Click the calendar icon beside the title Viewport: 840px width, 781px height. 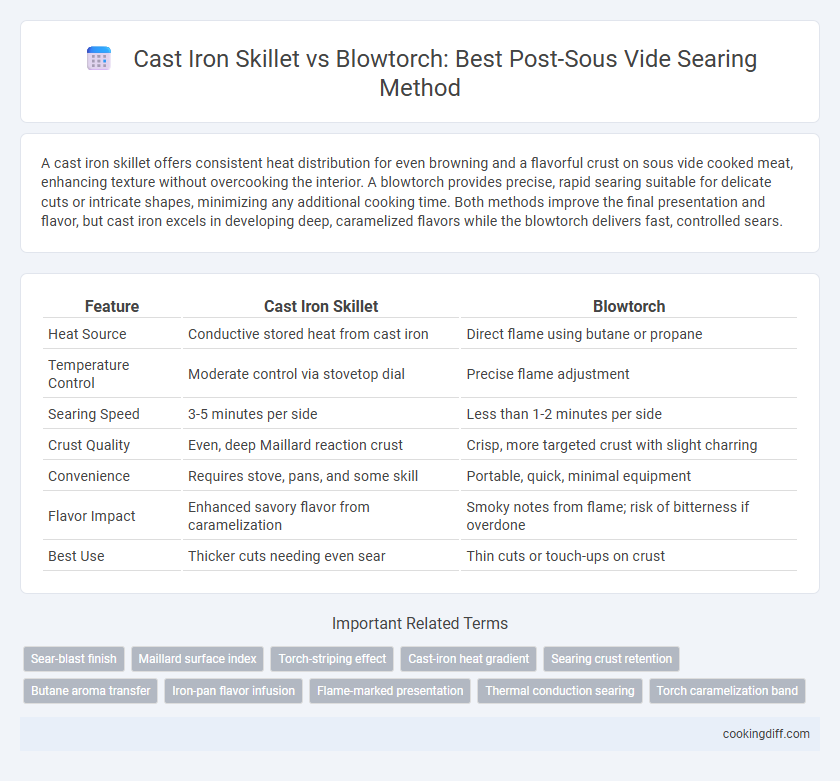pos(99,58)
